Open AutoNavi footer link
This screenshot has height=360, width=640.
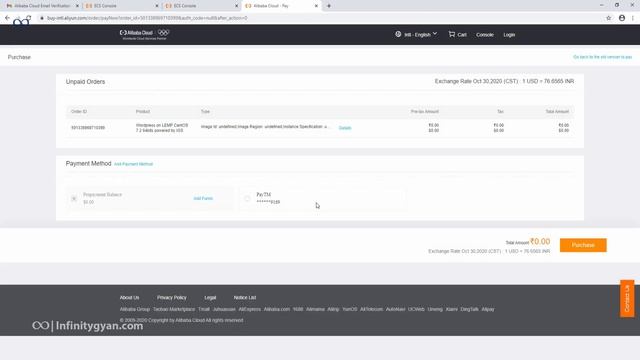[396, 309]
